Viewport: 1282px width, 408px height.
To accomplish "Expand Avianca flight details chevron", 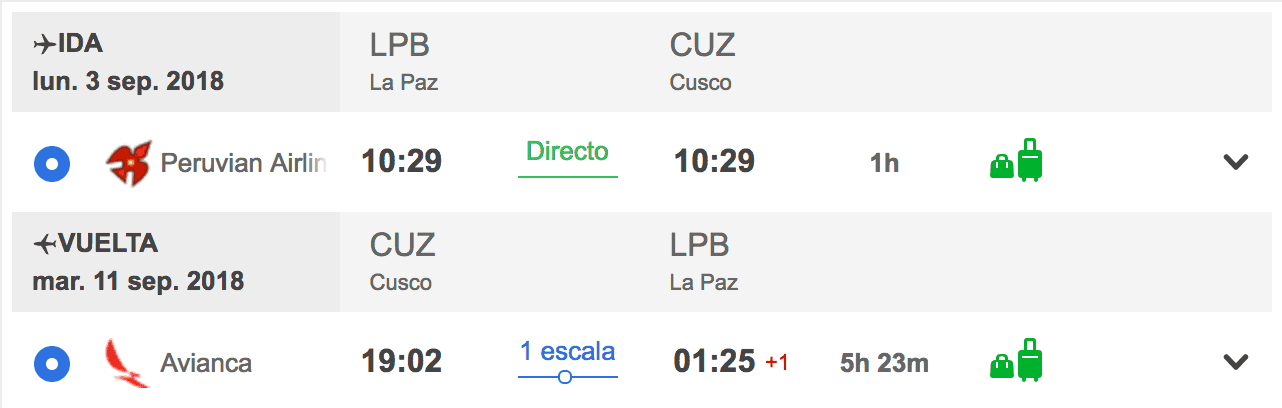I will (1237, 362).
